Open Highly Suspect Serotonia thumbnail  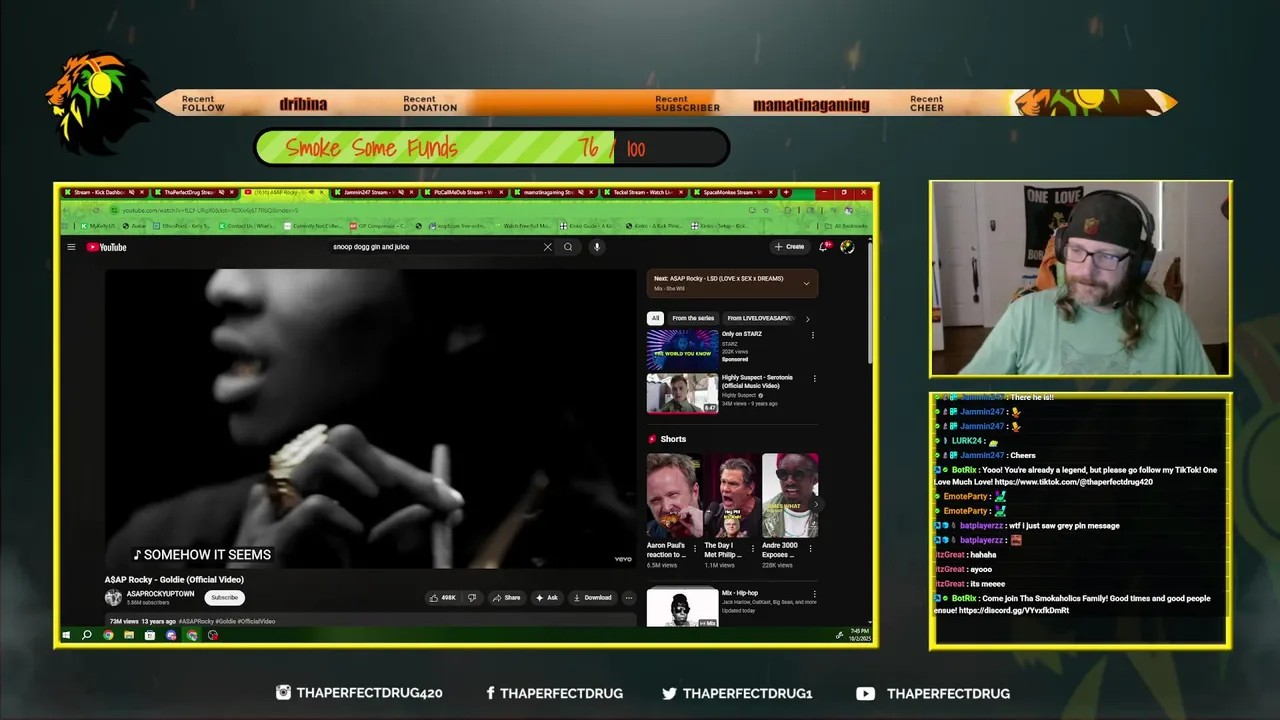coord(682,394)
